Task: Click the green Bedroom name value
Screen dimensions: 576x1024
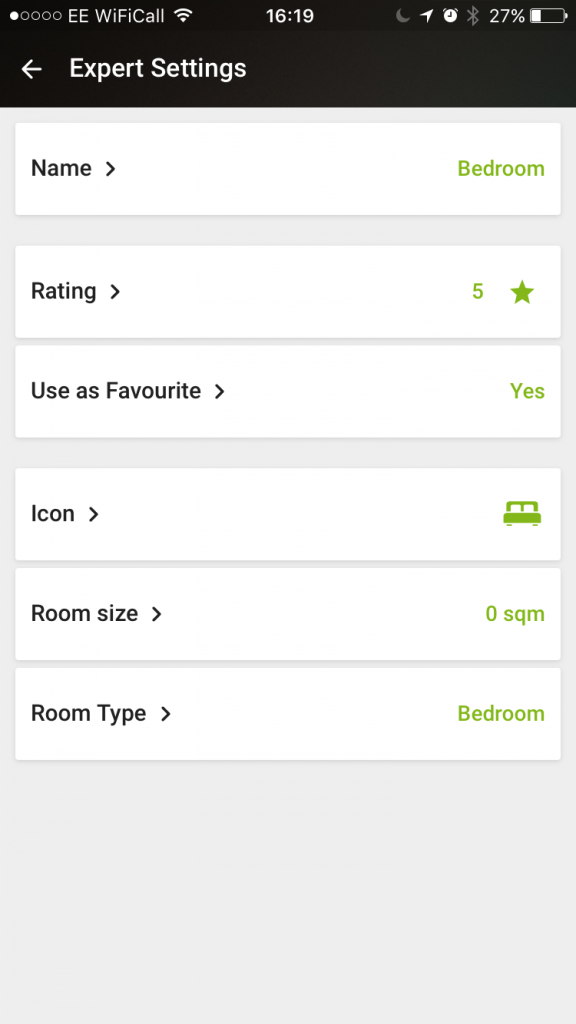Action: click(x=501, y=168)
